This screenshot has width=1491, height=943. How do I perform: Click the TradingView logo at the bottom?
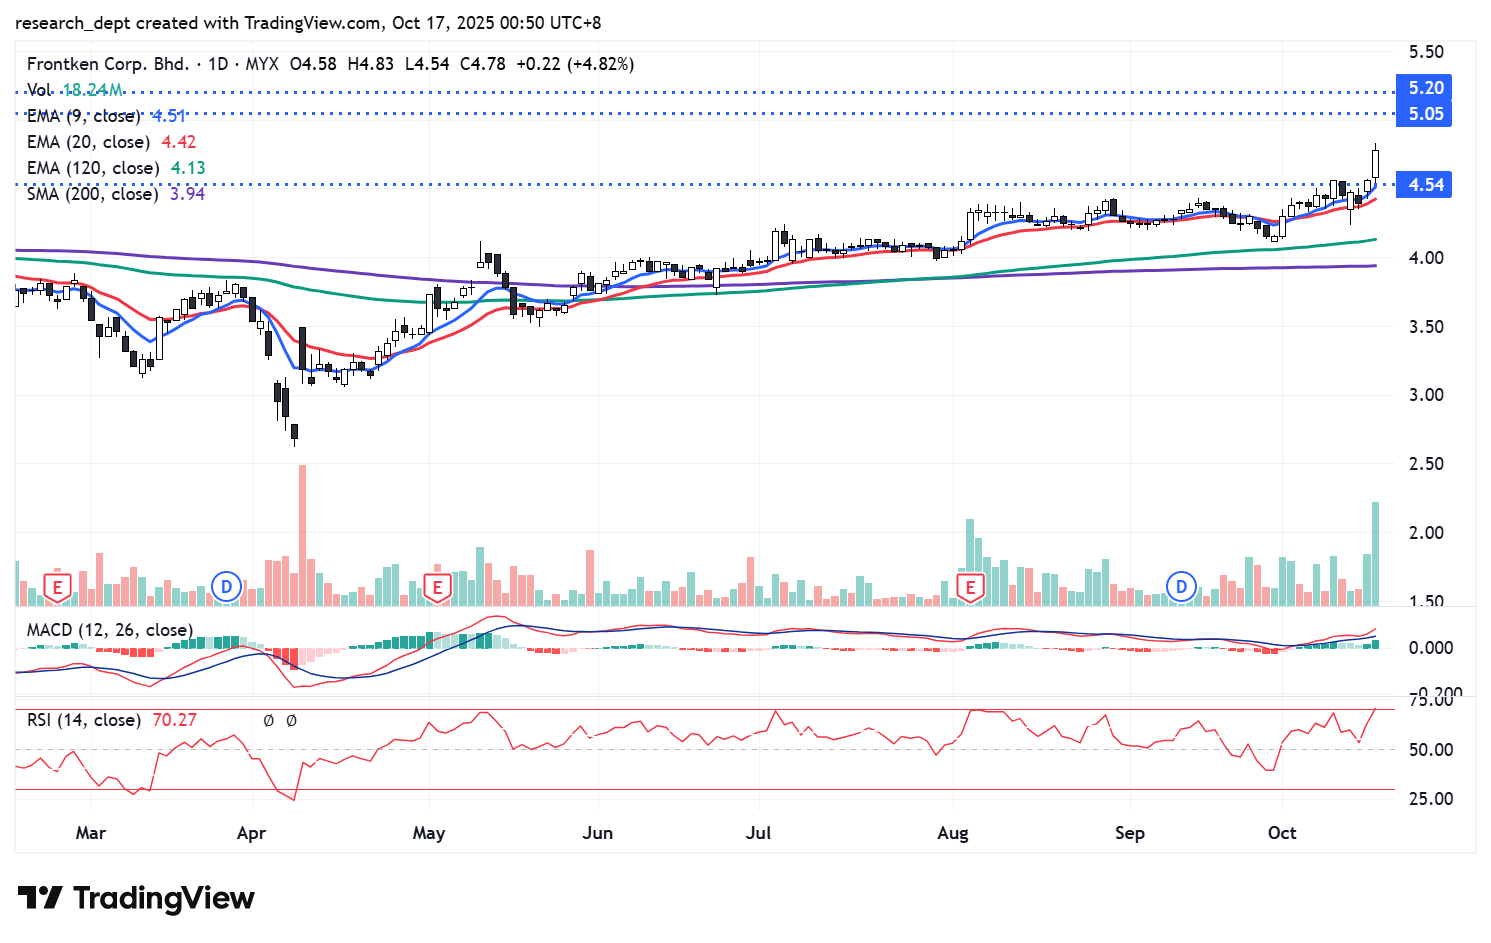(x=136, y=898)
